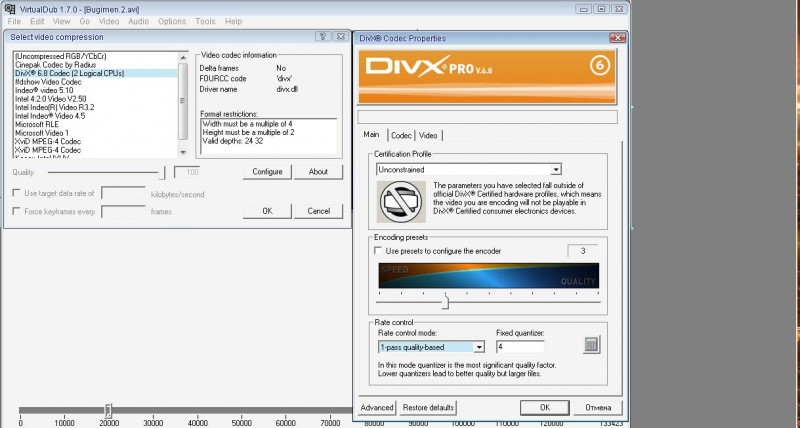Click the help question mark in compression dialog

coord(322,37)
